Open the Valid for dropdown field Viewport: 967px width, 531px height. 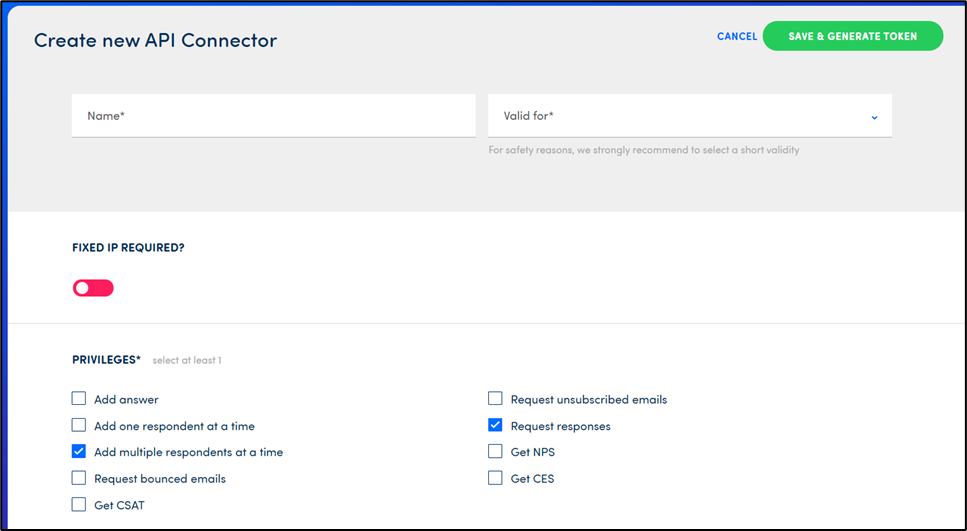tap(680, 116)
